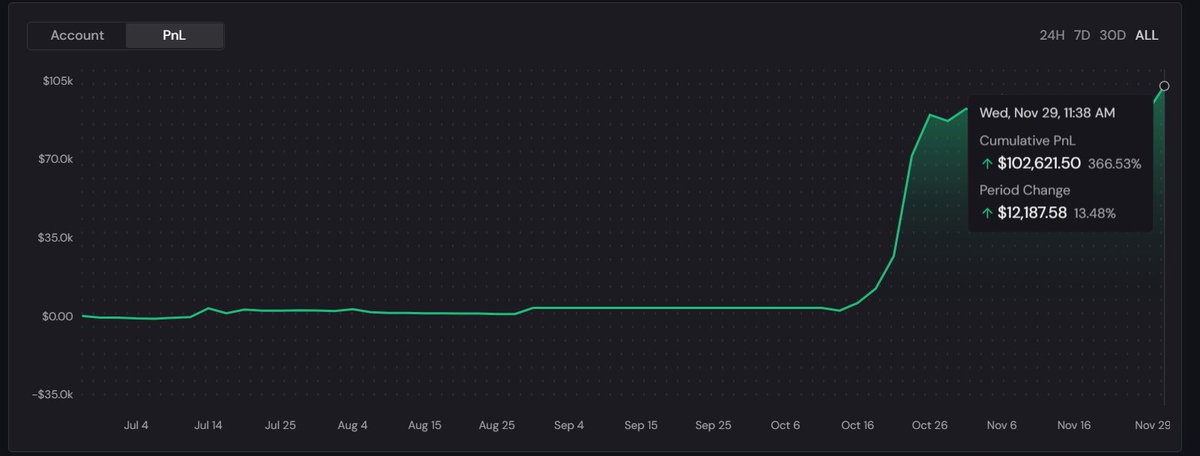The height and width of the screenshot is (456, 1200).
Task: Click the Aug 4 x-axis label
Action: click(352, 425)
